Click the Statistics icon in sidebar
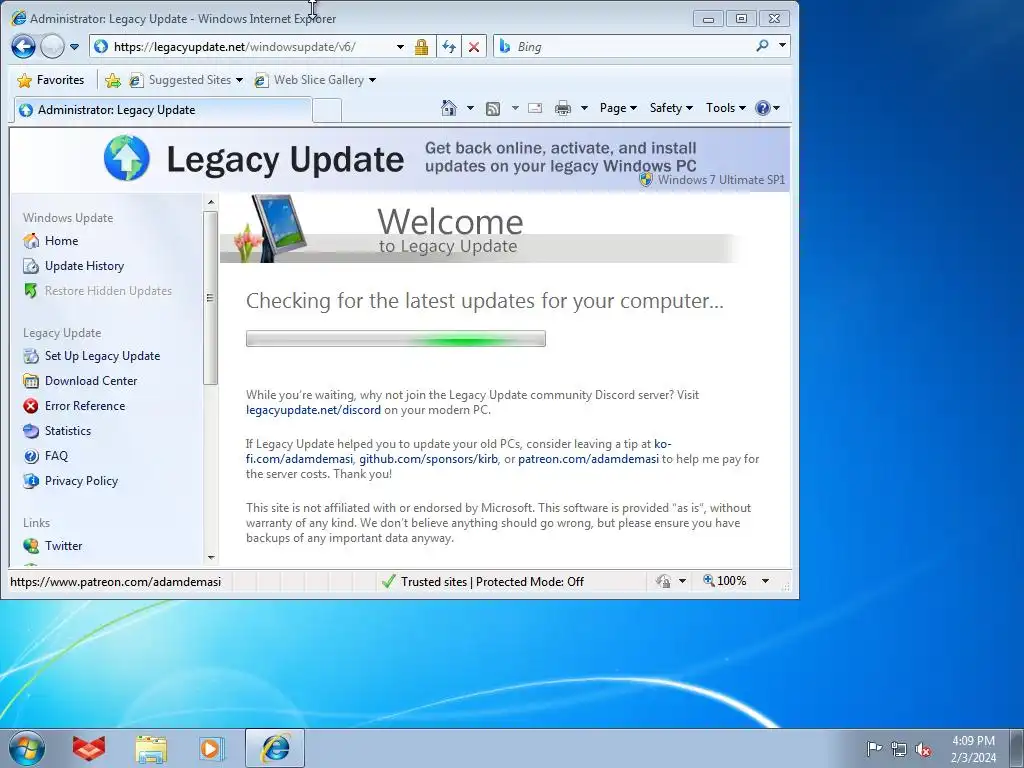Viewport: 1024px width, 768px height. click(31, 431)
